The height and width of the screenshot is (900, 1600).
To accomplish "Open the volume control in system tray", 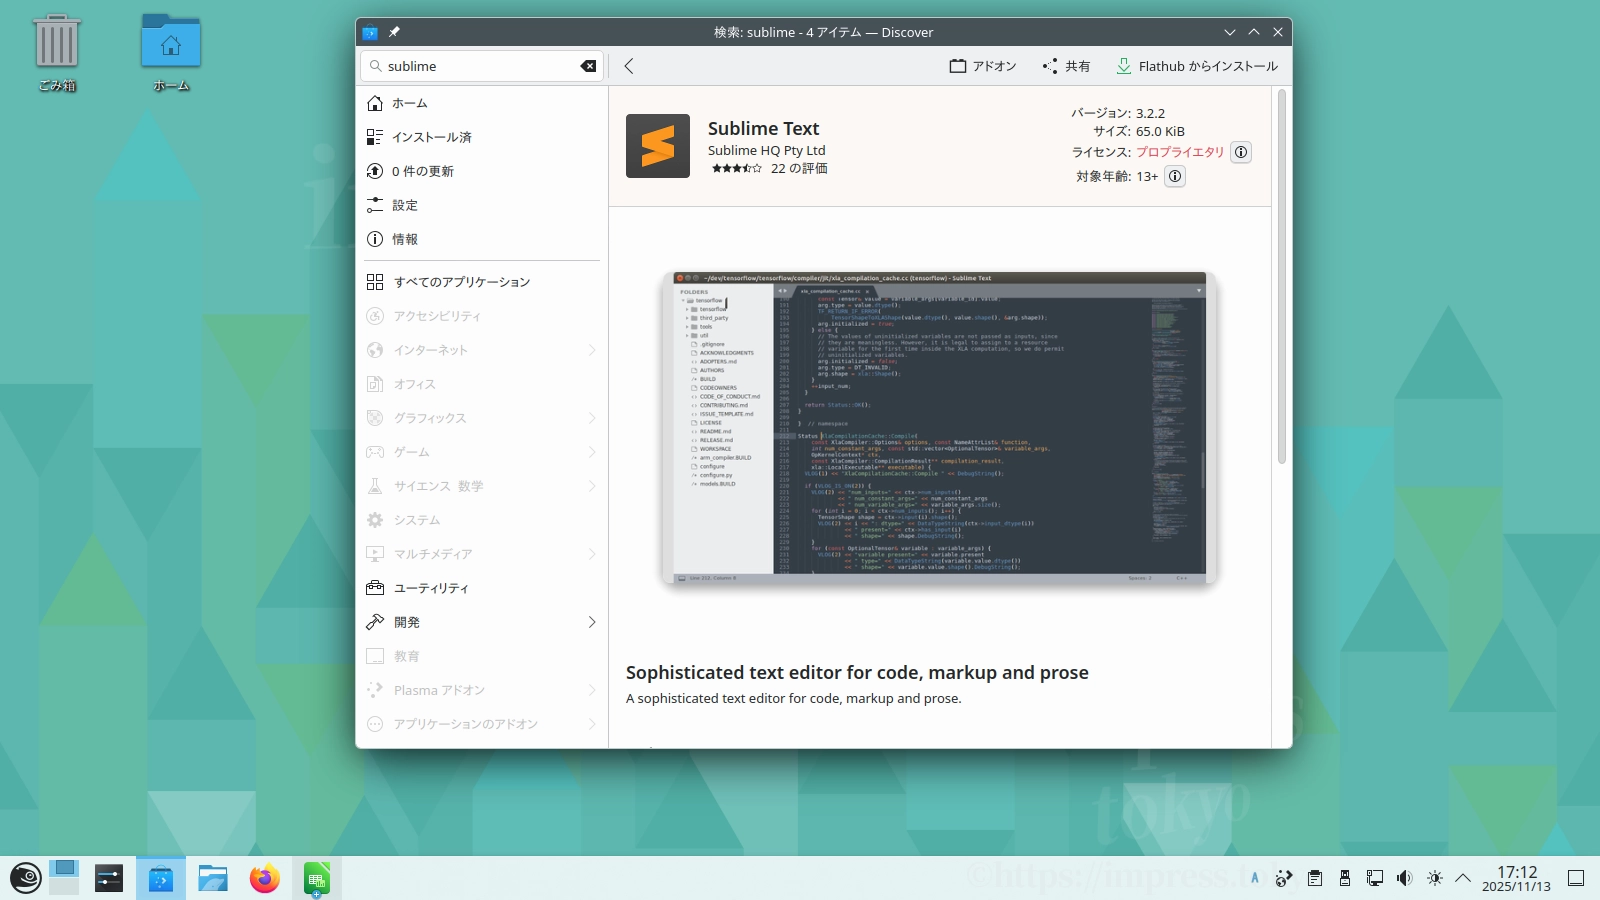I will pos(1405,878).
